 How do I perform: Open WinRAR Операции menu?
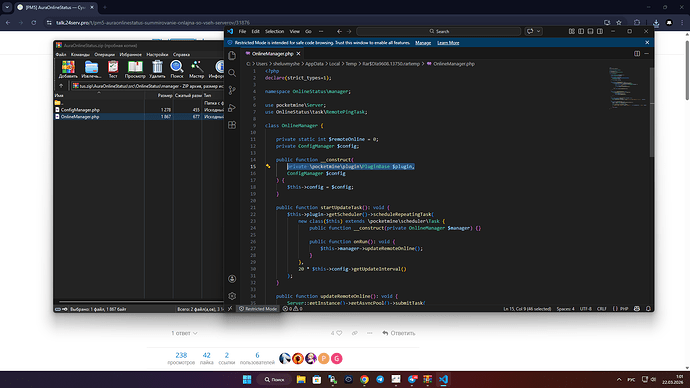pyautogui.click(x=104, y=55)
